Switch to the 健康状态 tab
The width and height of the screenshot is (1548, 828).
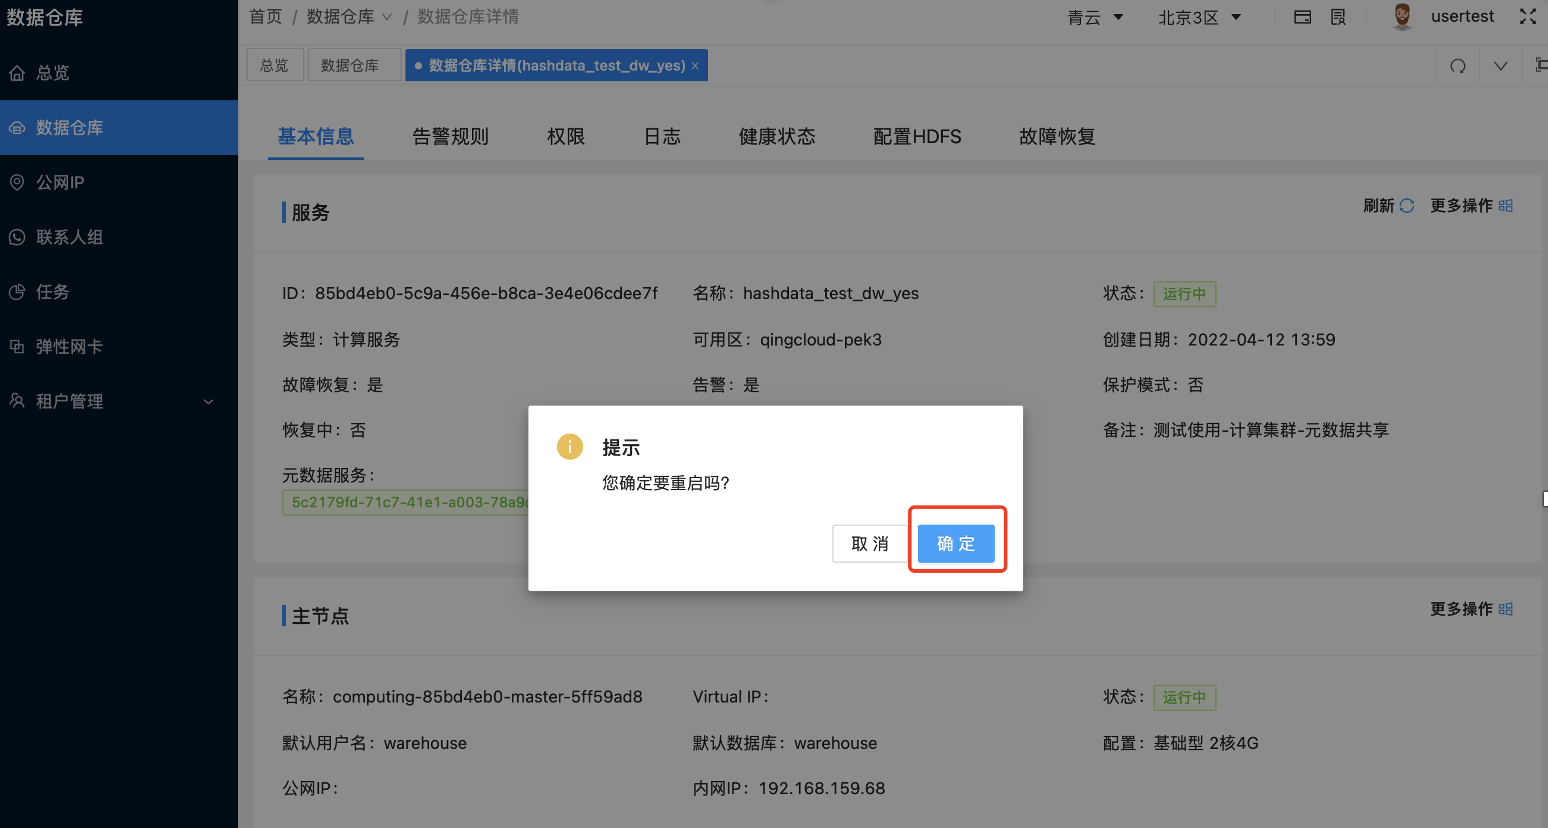pos(777,136)
